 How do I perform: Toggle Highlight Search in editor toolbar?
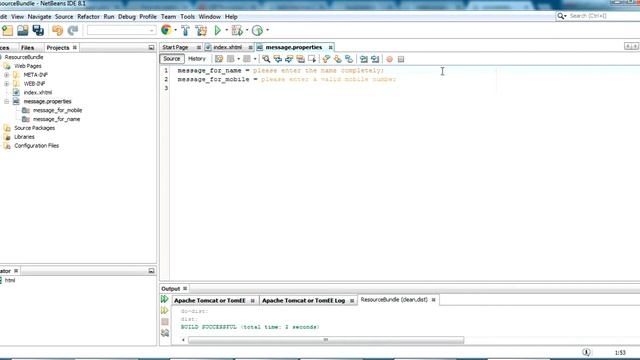click(x=300, y=59)
